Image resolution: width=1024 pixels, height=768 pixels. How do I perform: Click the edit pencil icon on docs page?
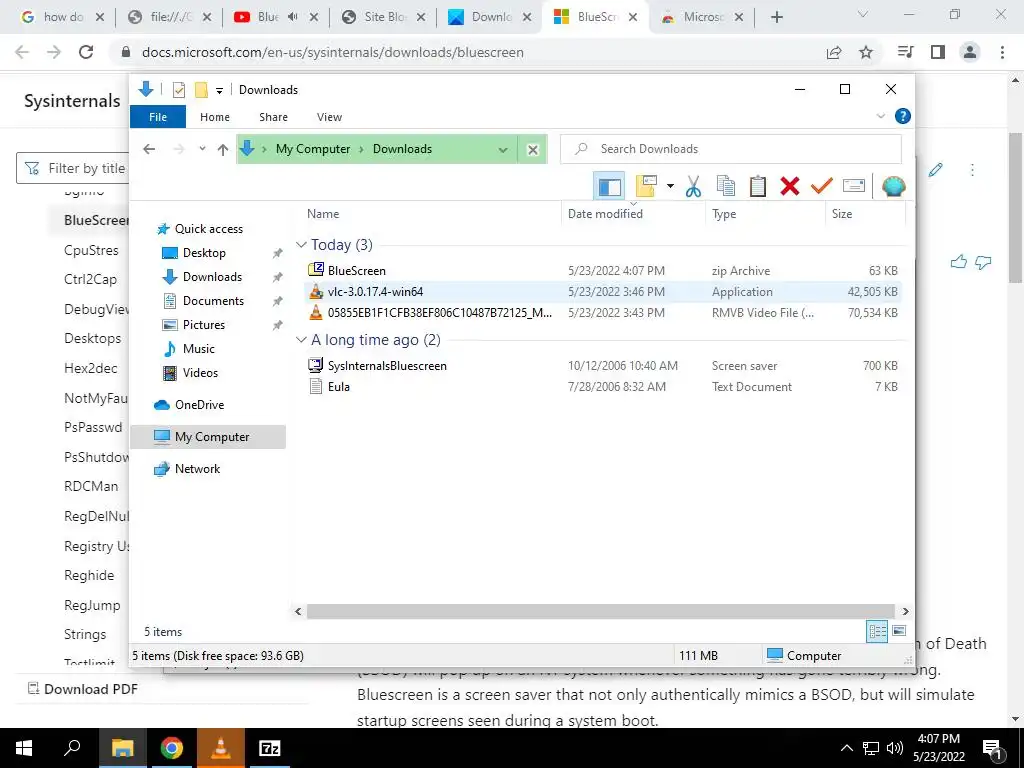(935, 170)
